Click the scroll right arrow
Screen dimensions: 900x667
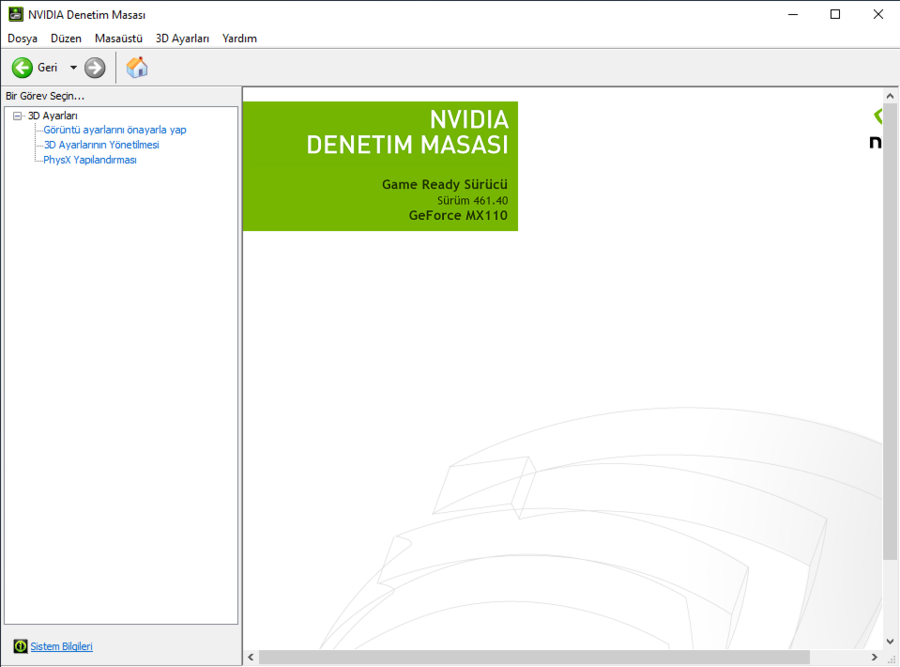point(874,657)
